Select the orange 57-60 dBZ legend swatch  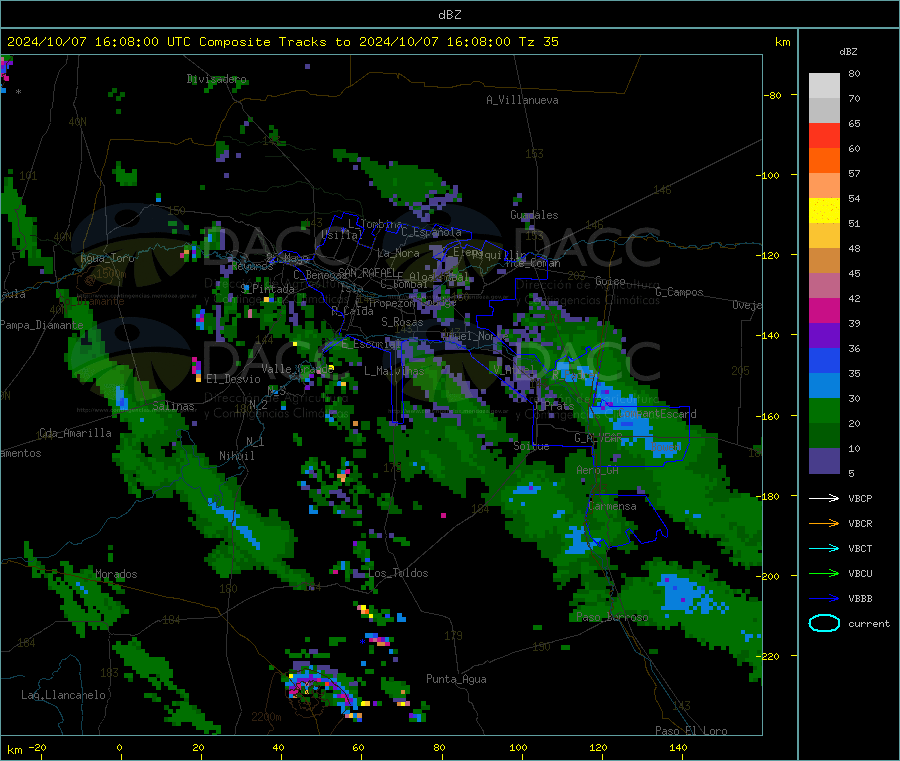coord(824,161)
